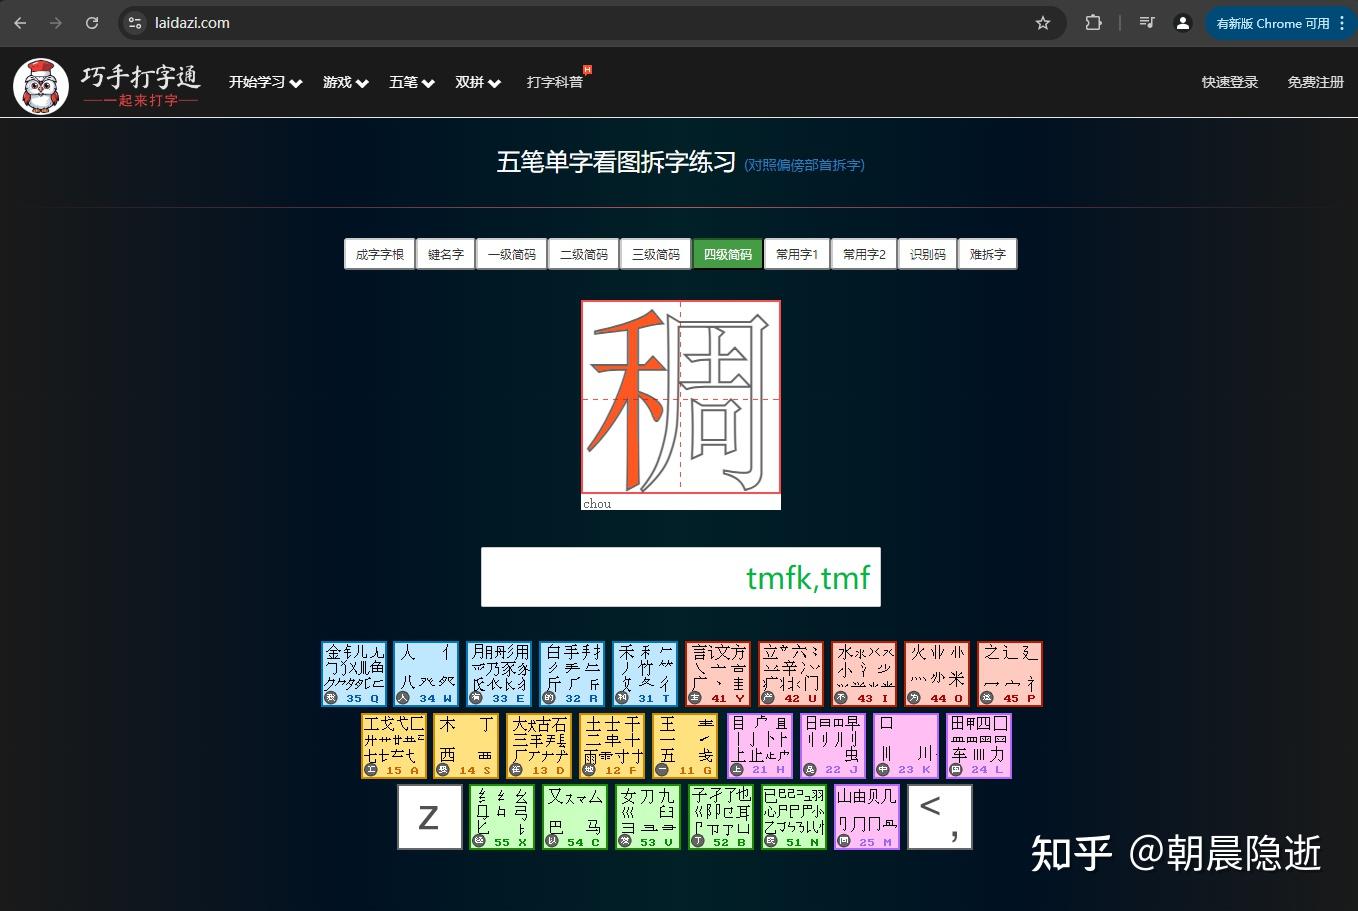Open the site information icon in the address bar

tap(136, 23)
